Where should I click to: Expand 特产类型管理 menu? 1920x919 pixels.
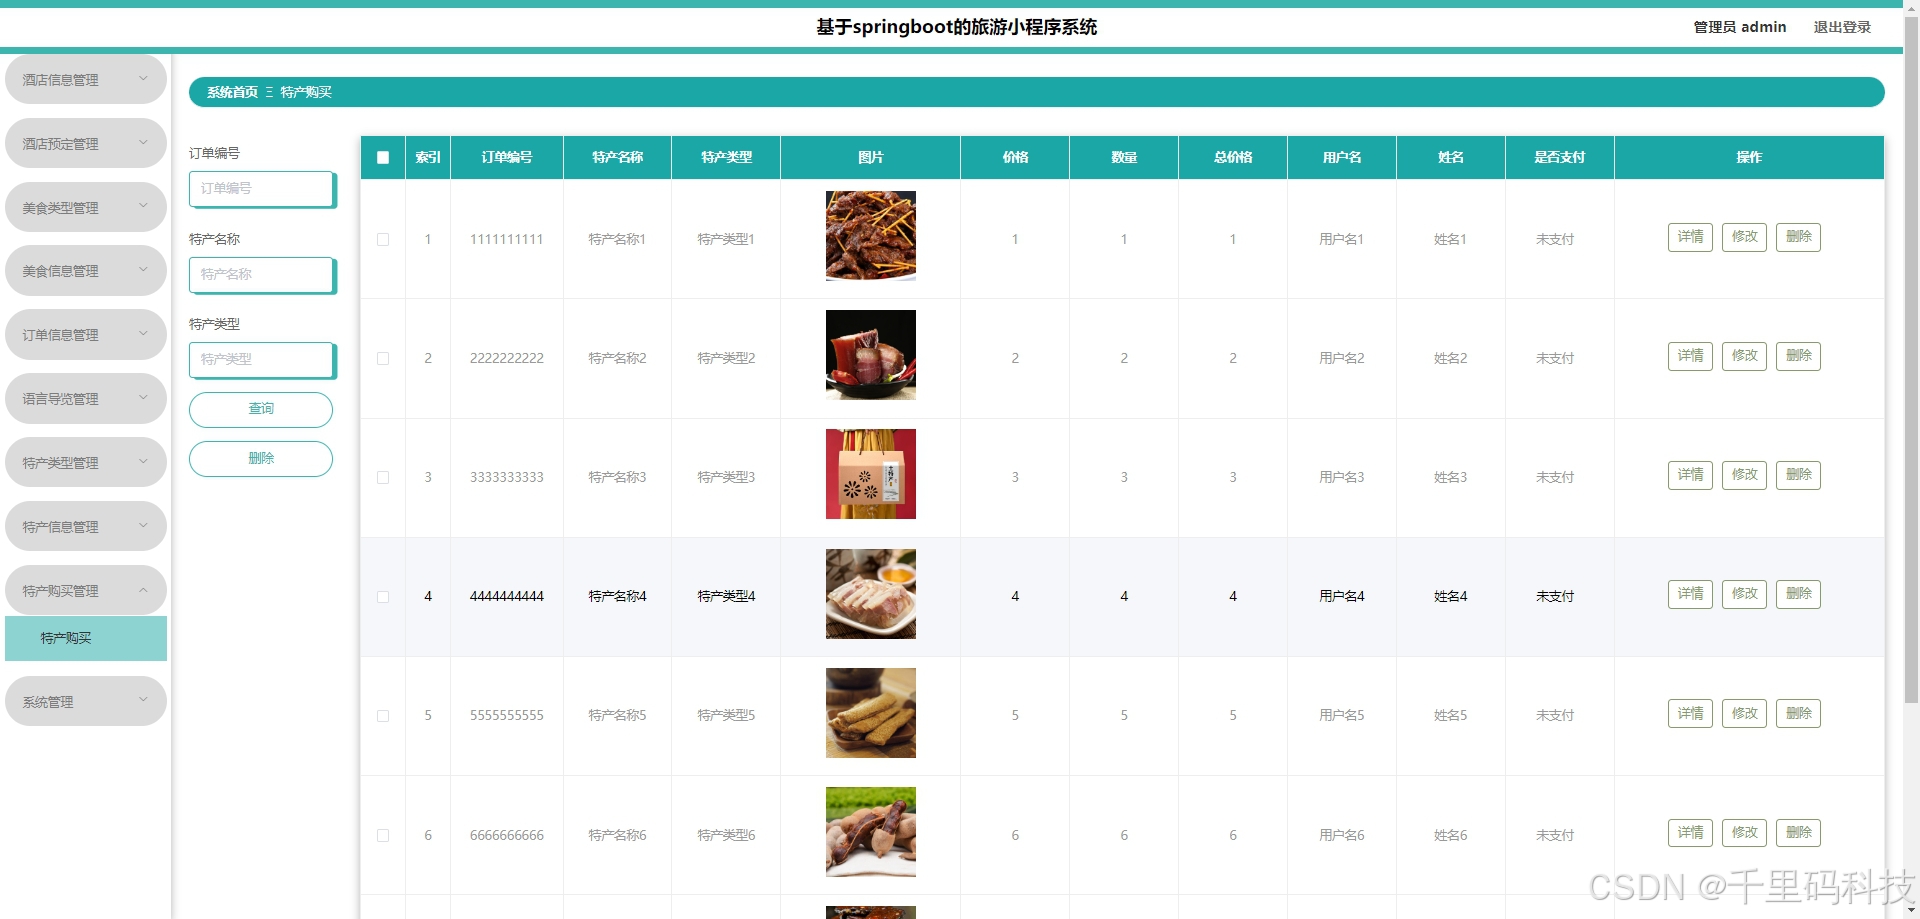(x=86, y=462)
